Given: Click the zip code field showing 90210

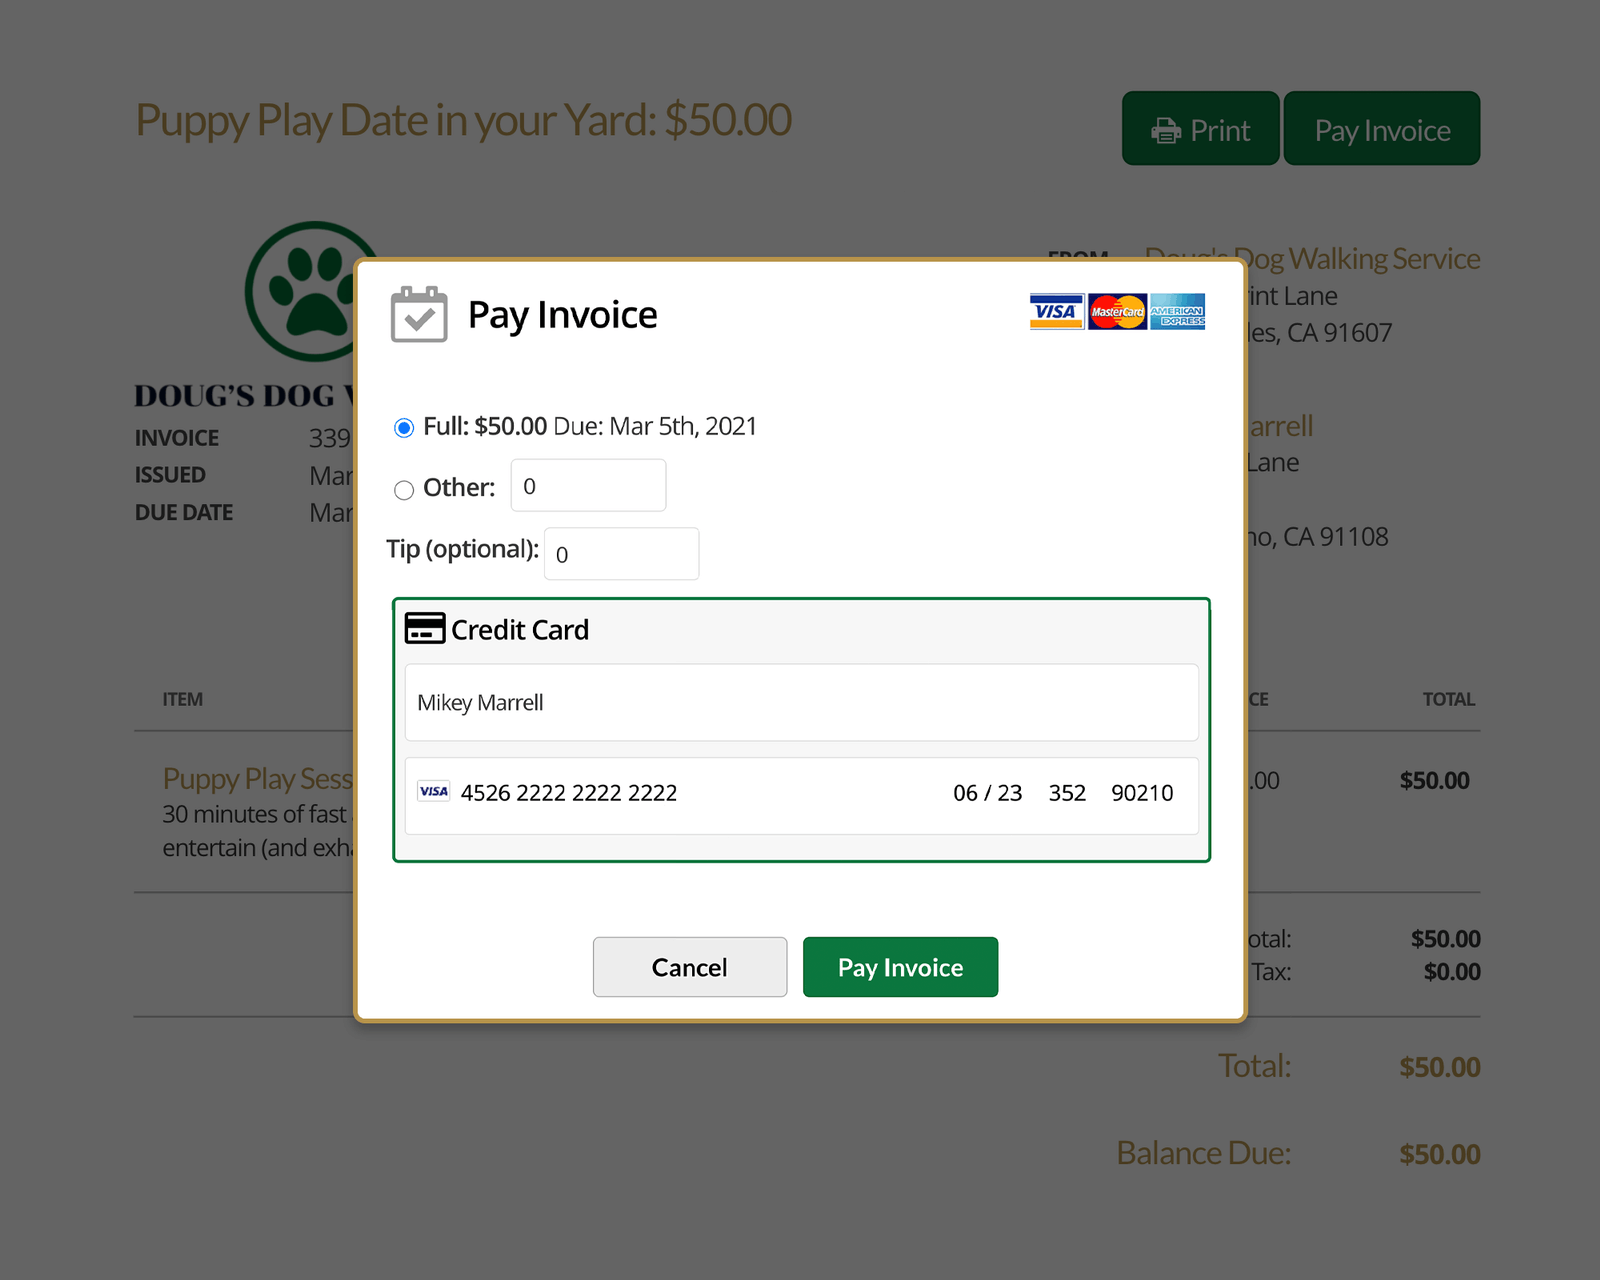Looking at the screenshot, I should (1142, 793).
